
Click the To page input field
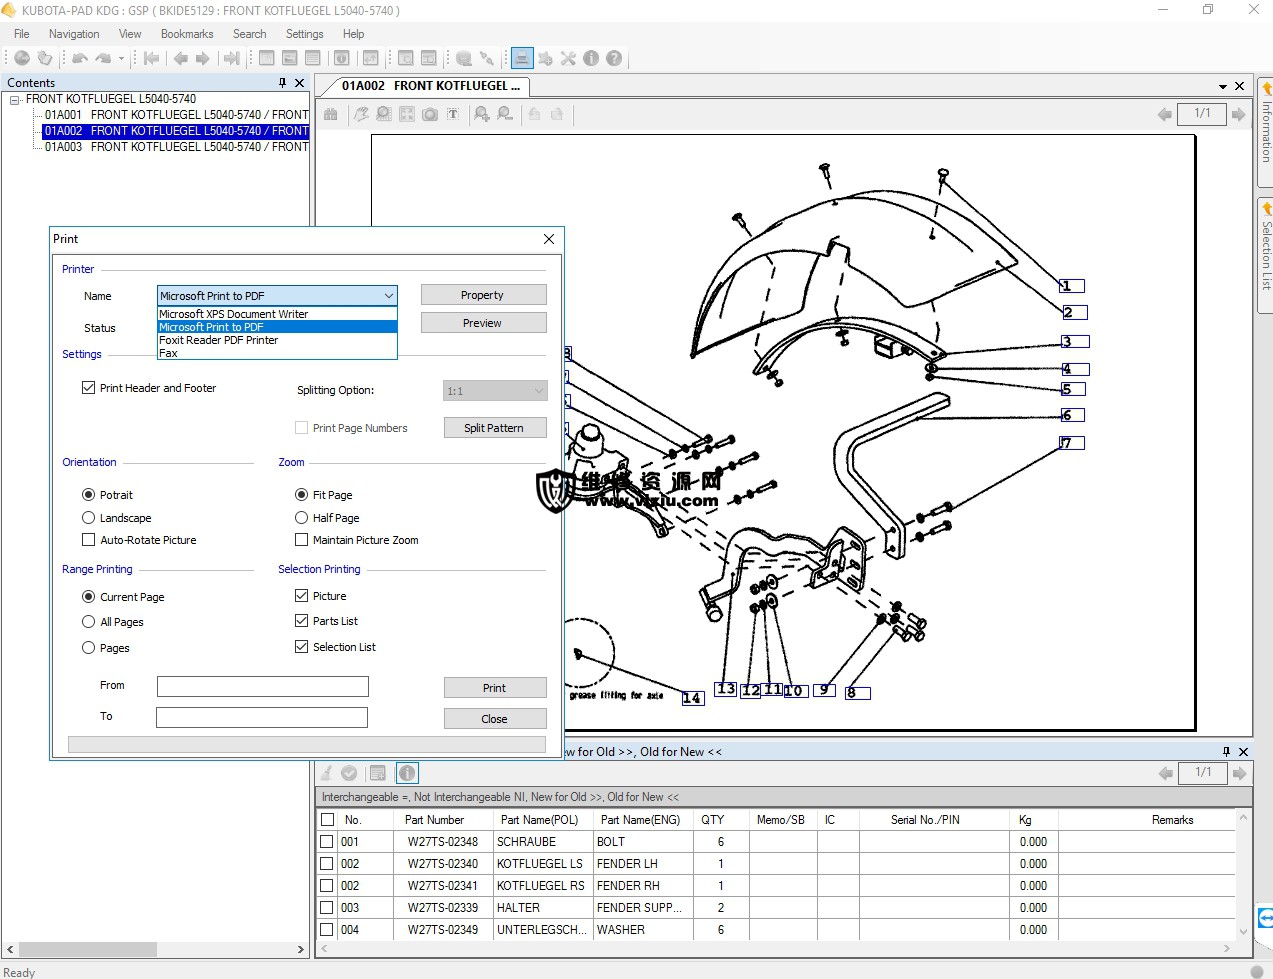(x=262, y=717)
